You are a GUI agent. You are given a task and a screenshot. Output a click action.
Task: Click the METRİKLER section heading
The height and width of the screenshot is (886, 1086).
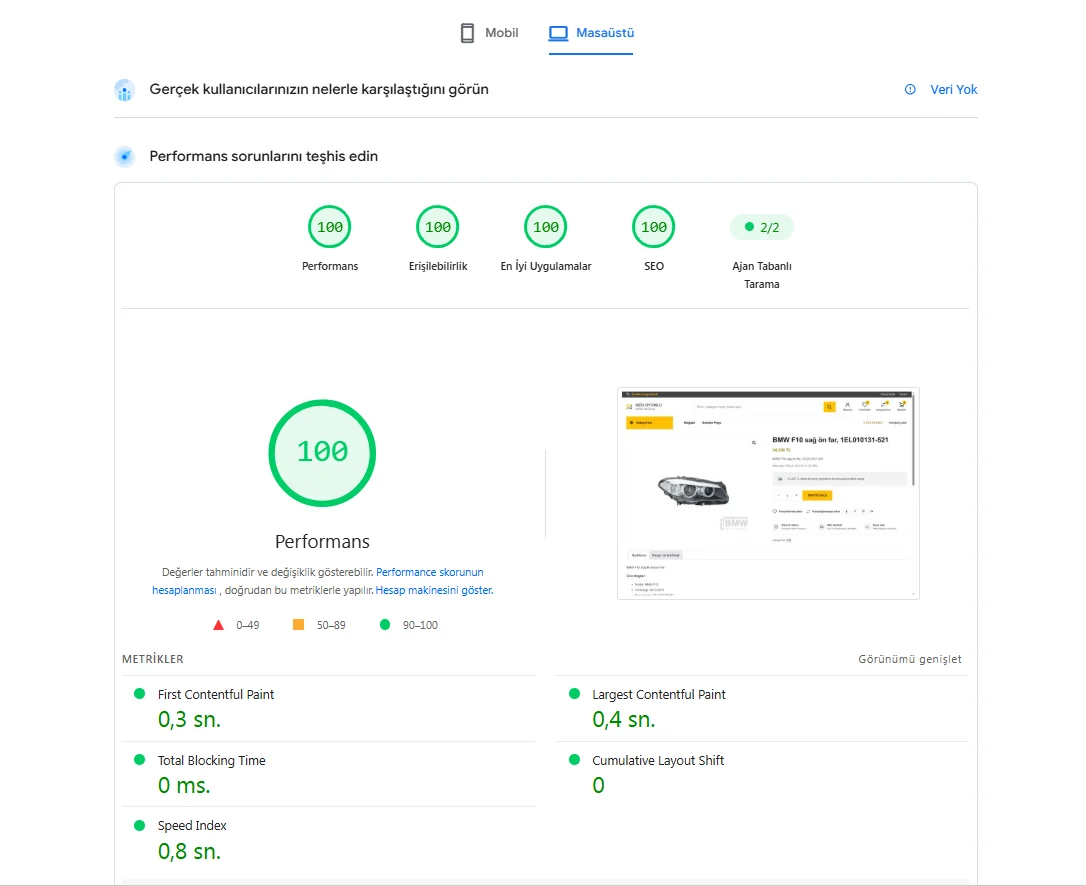tap(152, 659)
